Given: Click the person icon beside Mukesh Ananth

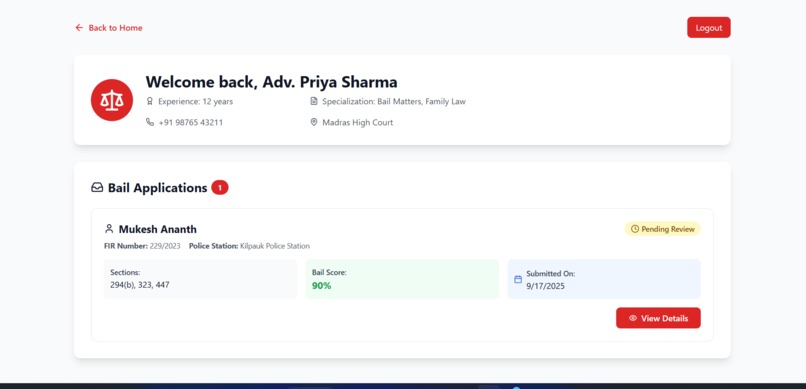Looking at the screenshot, I should coord(109,229).
